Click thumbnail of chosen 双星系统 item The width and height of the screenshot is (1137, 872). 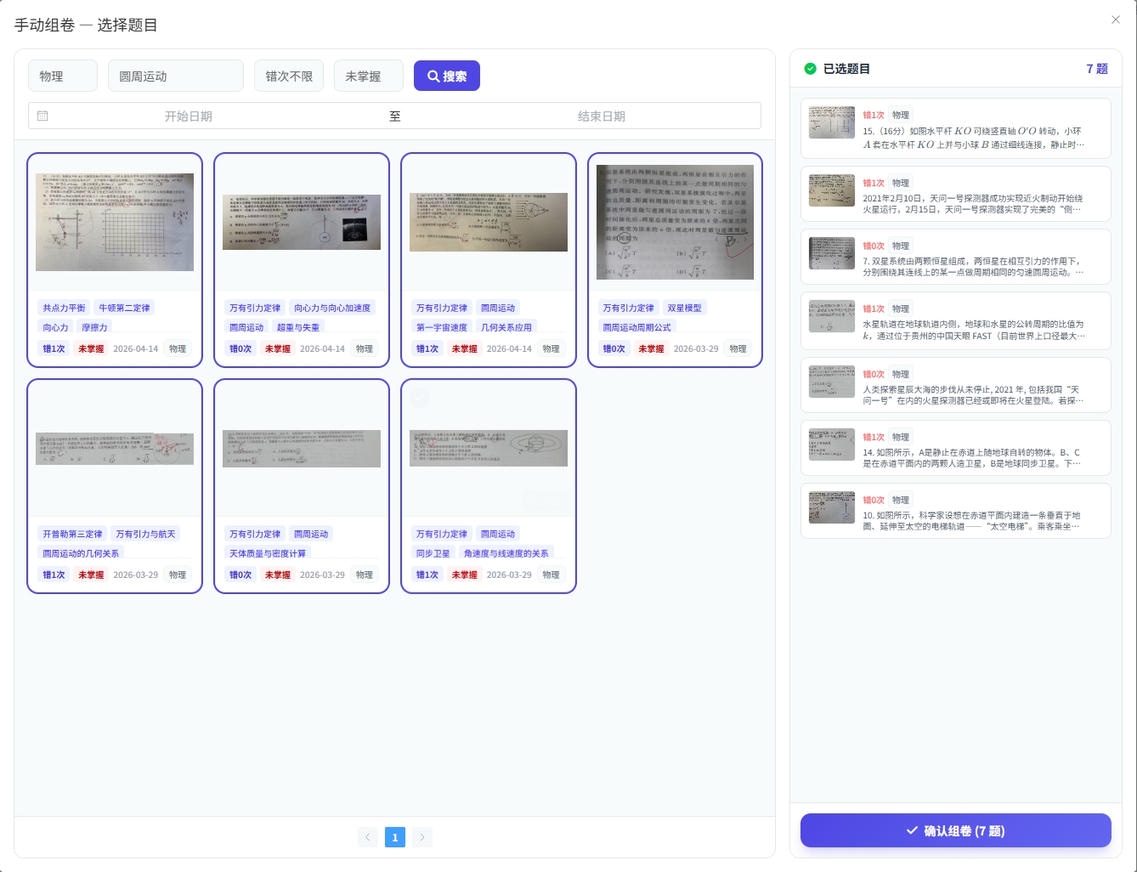(832, 253)
